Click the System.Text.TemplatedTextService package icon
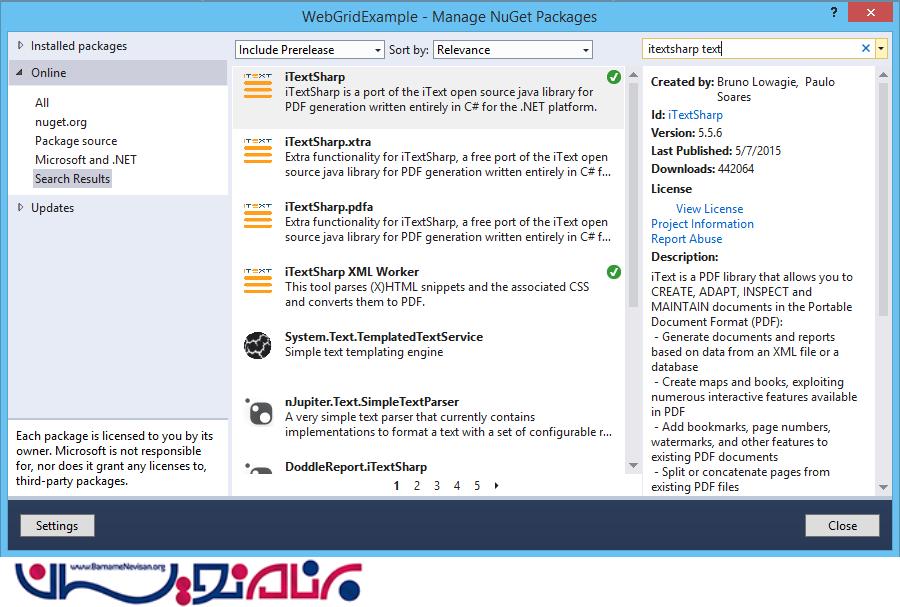This screenshot has height=607, width=900. (258, 346)
